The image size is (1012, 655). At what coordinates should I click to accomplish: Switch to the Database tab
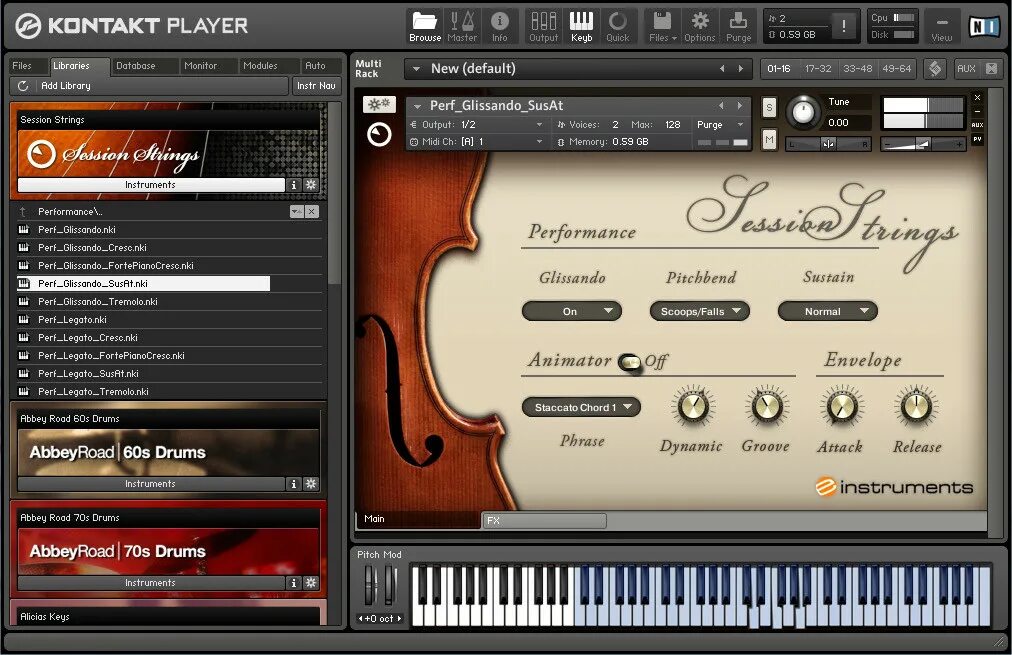pos(136,66)
